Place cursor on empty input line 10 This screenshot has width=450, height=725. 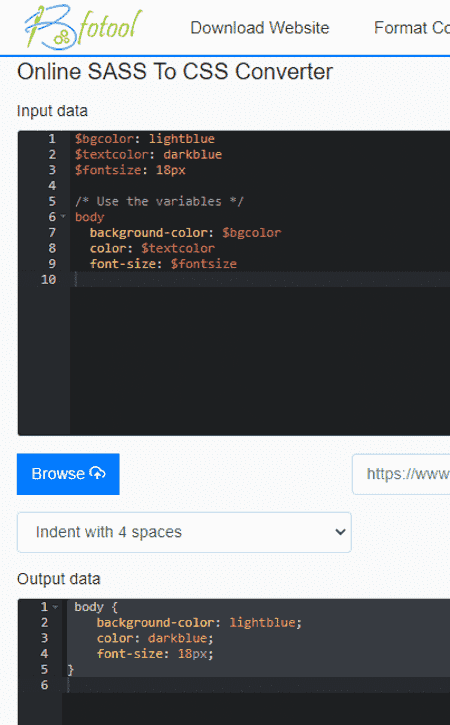click(x=259, y=279)
